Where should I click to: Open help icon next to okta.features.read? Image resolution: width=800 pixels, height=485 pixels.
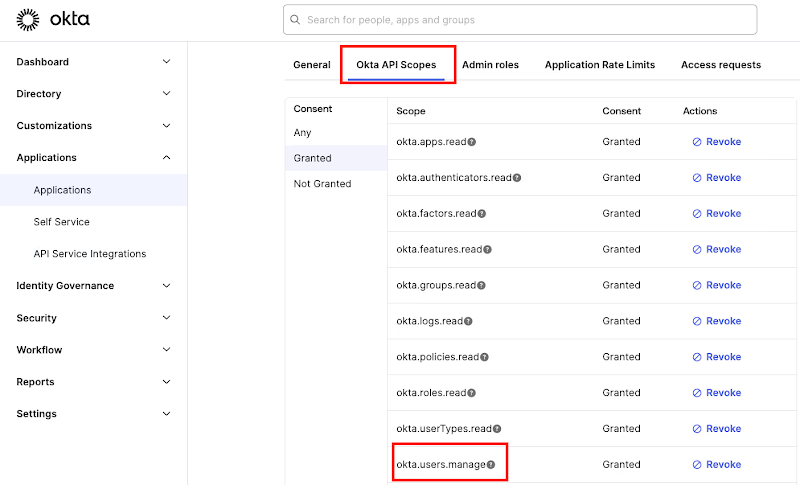point(487,249)
